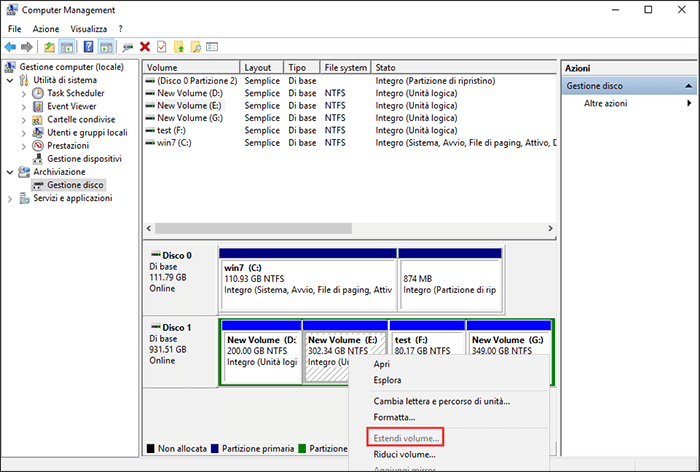Image resolution: width=700 pixels, height=472 pixels.
Task: Collapse the Utilità di sistema node
Action: 10,80
